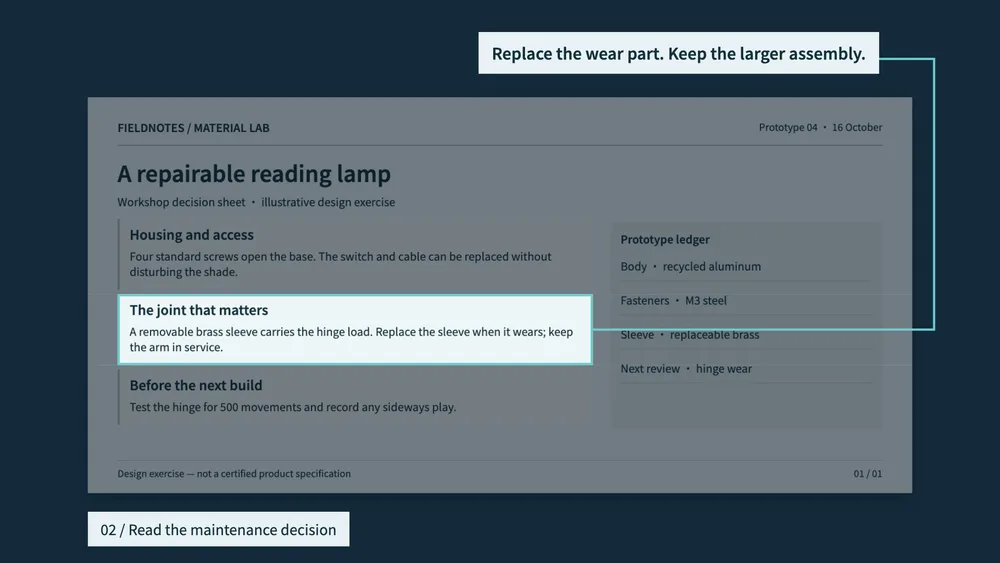The image size is (1000, 563).
Task: Select the 'Body · recycled aluminum' ledger row
Action: 747,267
